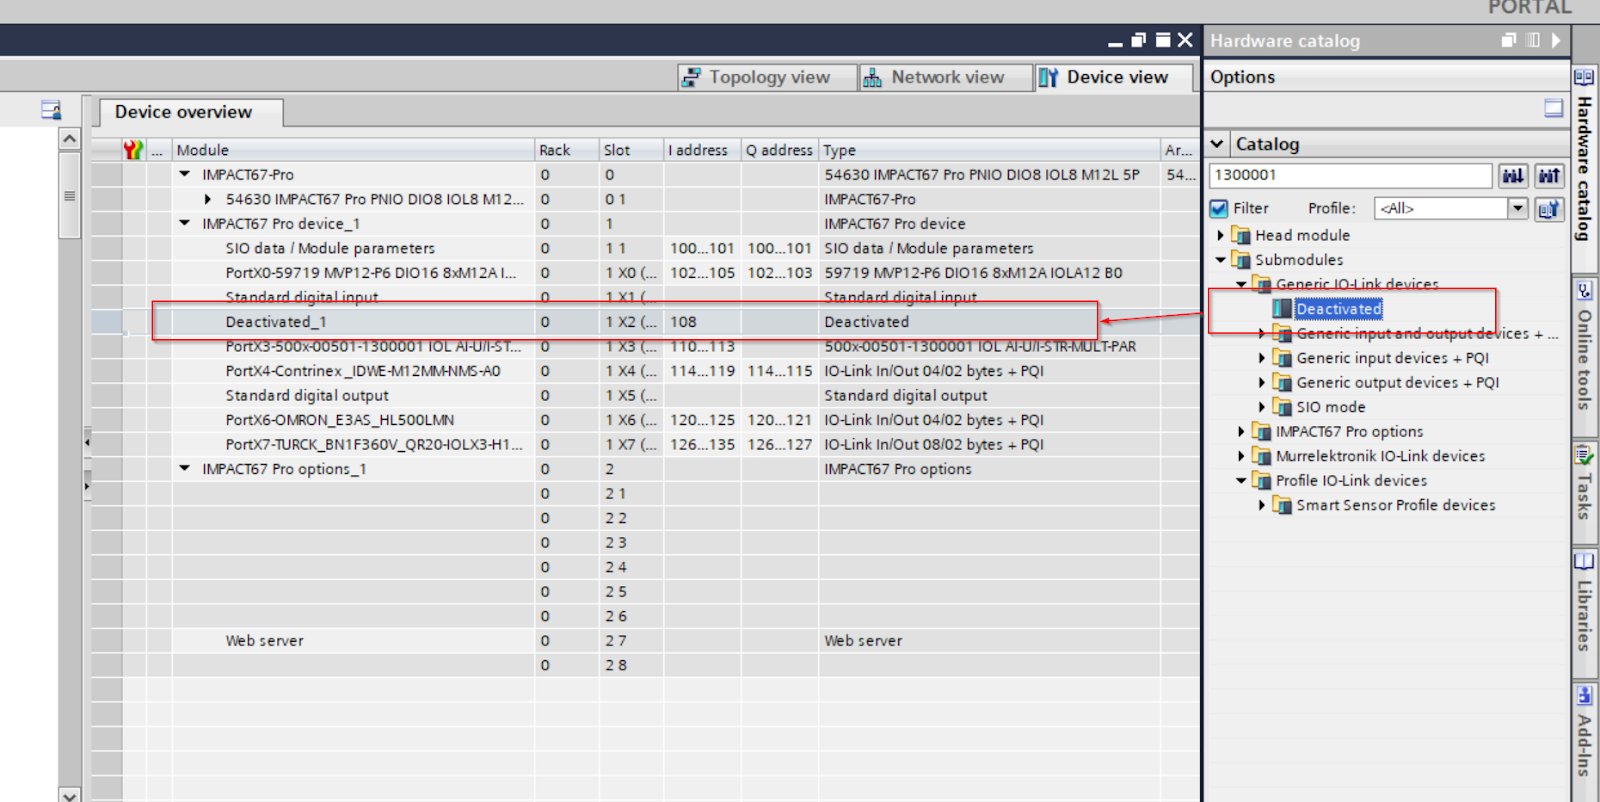The height and width of the screenshot is (802, 1600).
Task: Collapse the Catalog section
Action: (1217, 144)
